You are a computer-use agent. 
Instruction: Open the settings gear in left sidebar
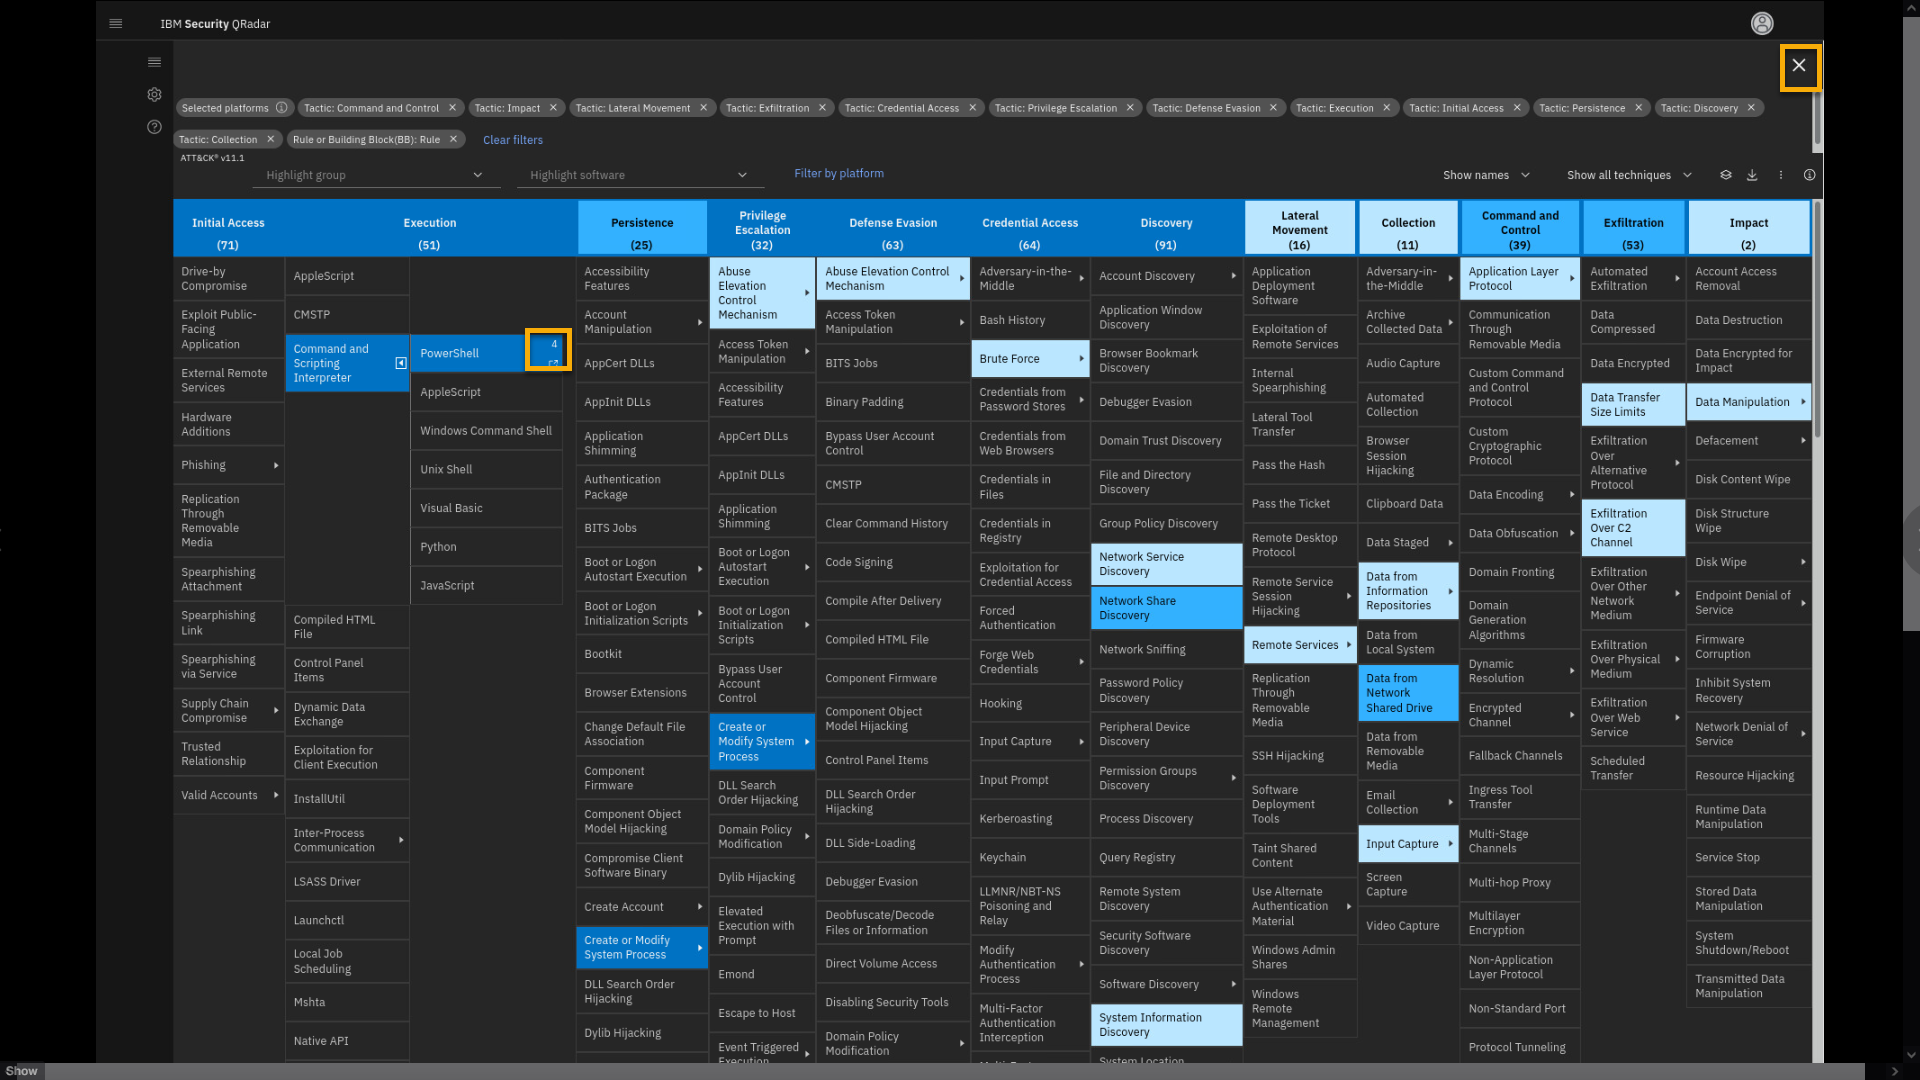pos(154,94)
